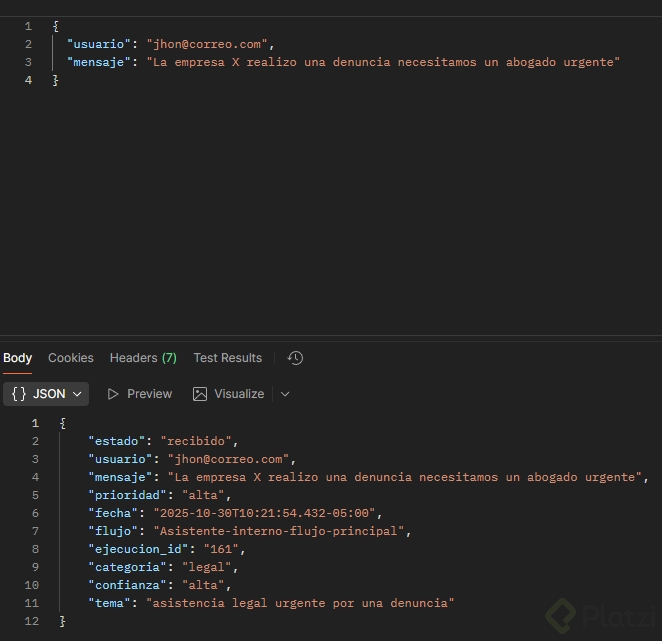Click the value "legal"
662x641 pixels.
click(x=207, y=567)
